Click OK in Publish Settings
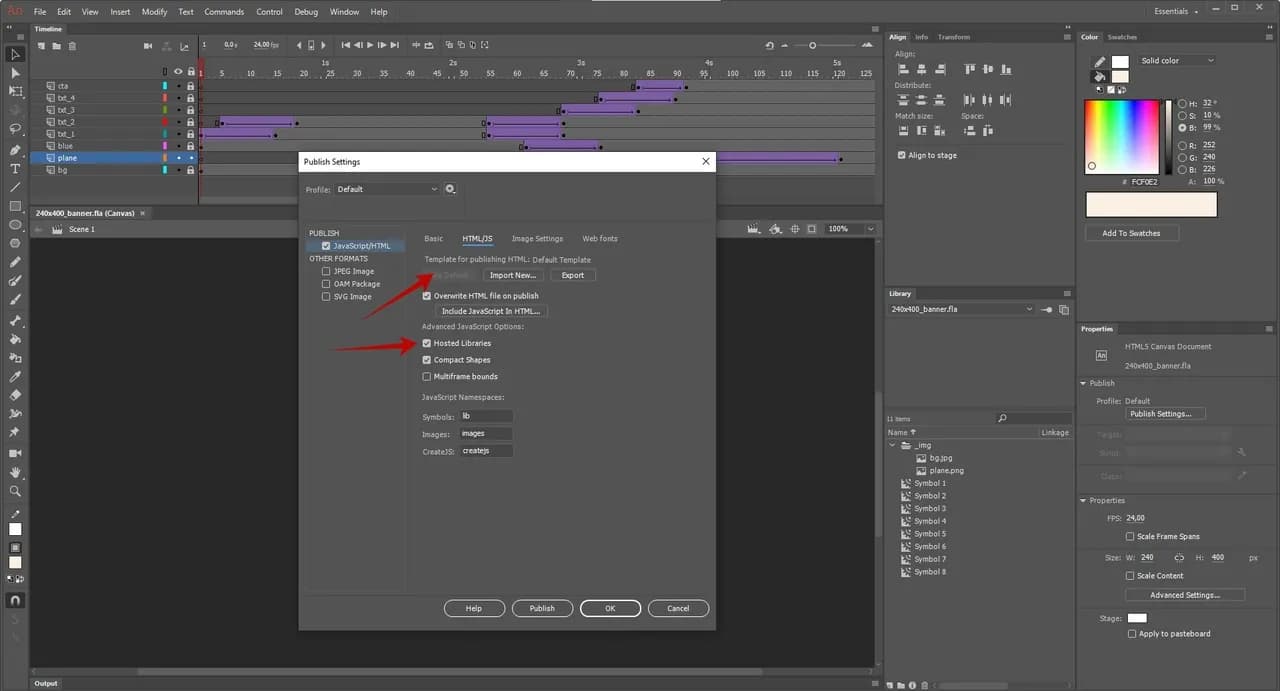Screen dimensions: 1280x691 pyautogui.click(x=610, y=608)
